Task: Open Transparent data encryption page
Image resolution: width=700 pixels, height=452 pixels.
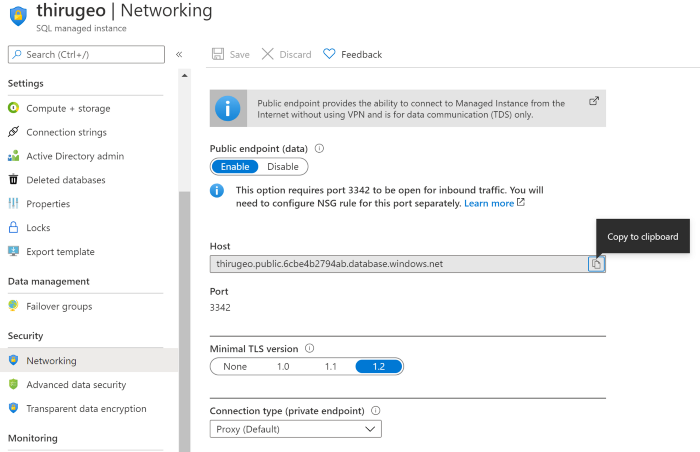Action: tap(86, 409)
